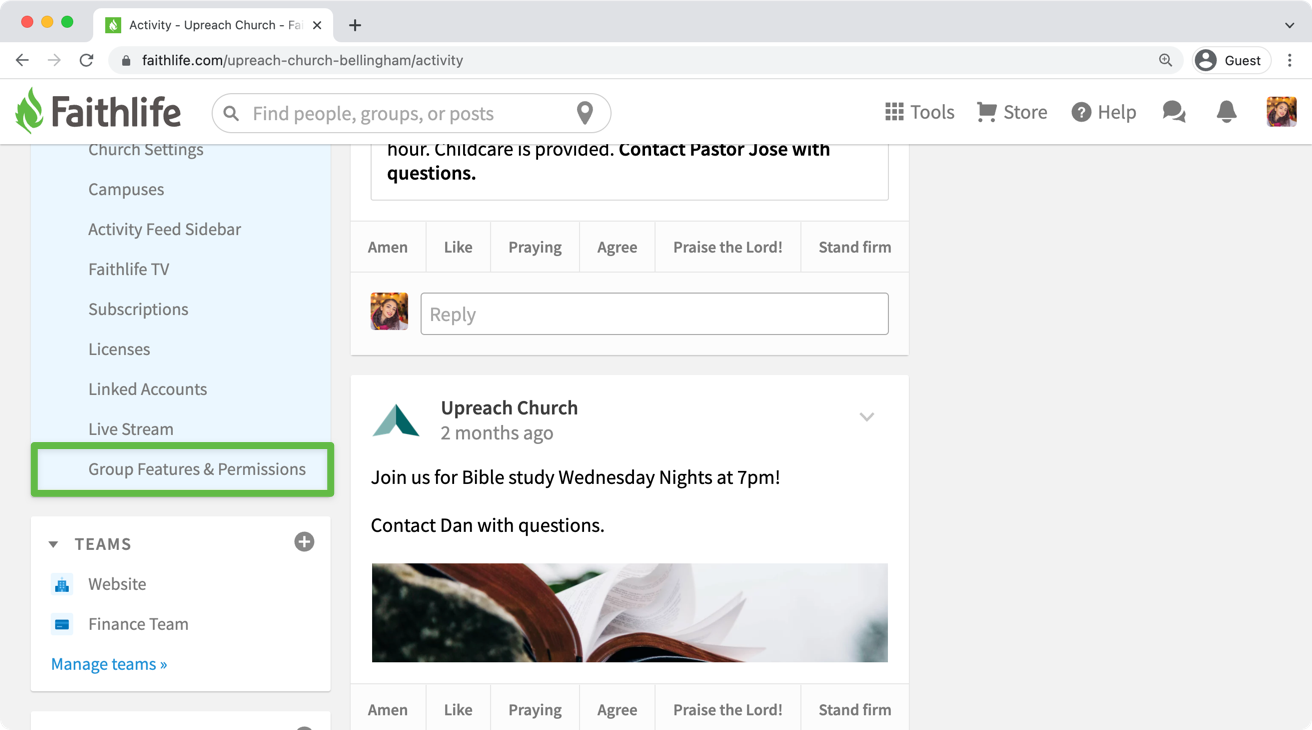This screenshot has height=730, width=1312.
Task: React Praise the Lord! on Bible study post
Action: point(728,709)
